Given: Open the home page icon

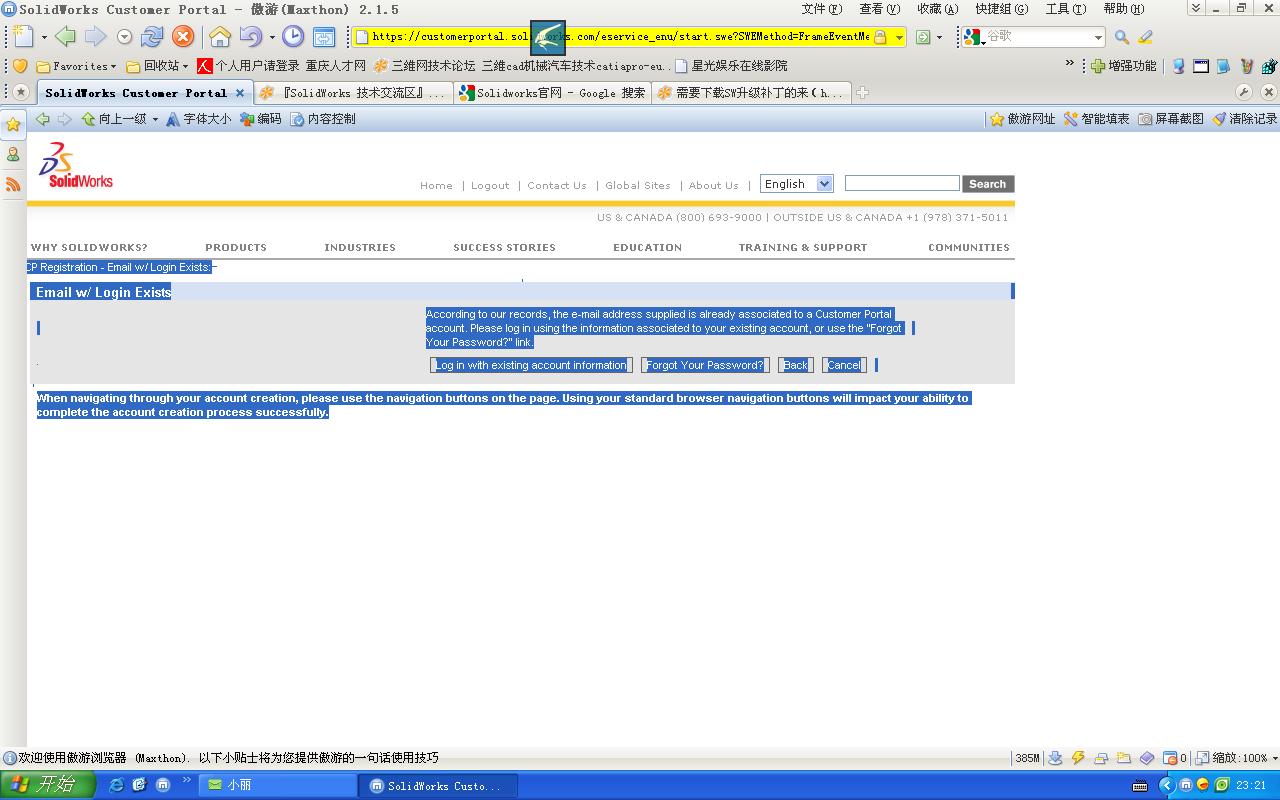Looking at the screenshot, I should click(x=220, y=37).
